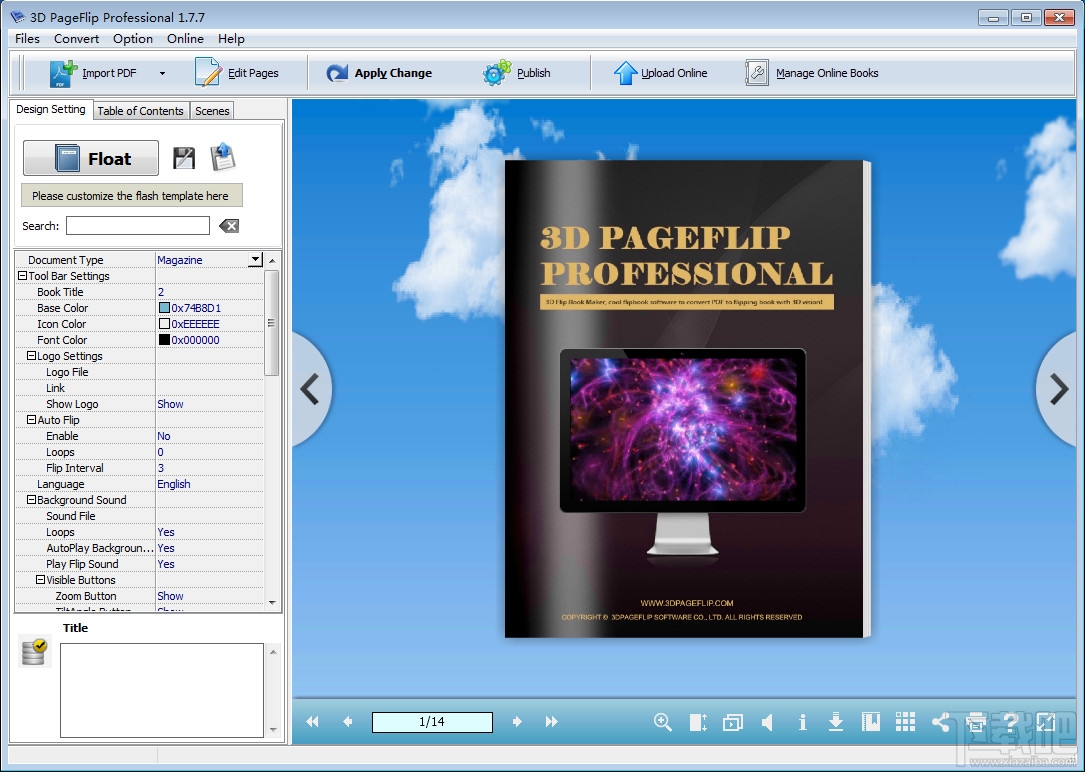Image resolution: width=1085 pixels, height=772 pixels.
Task: Click the database checkmark icon beside Title
Action: coord(34,652)
